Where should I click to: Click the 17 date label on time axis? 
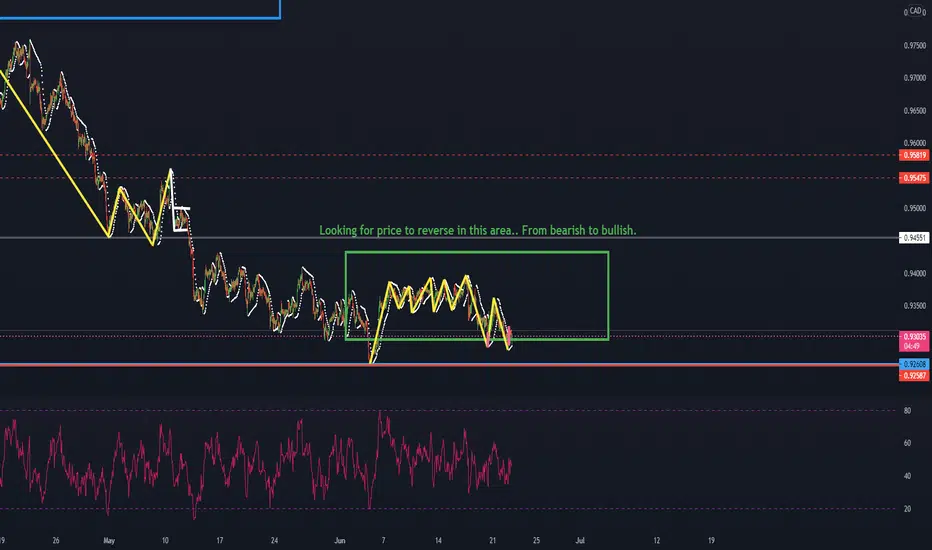(220, 540)
